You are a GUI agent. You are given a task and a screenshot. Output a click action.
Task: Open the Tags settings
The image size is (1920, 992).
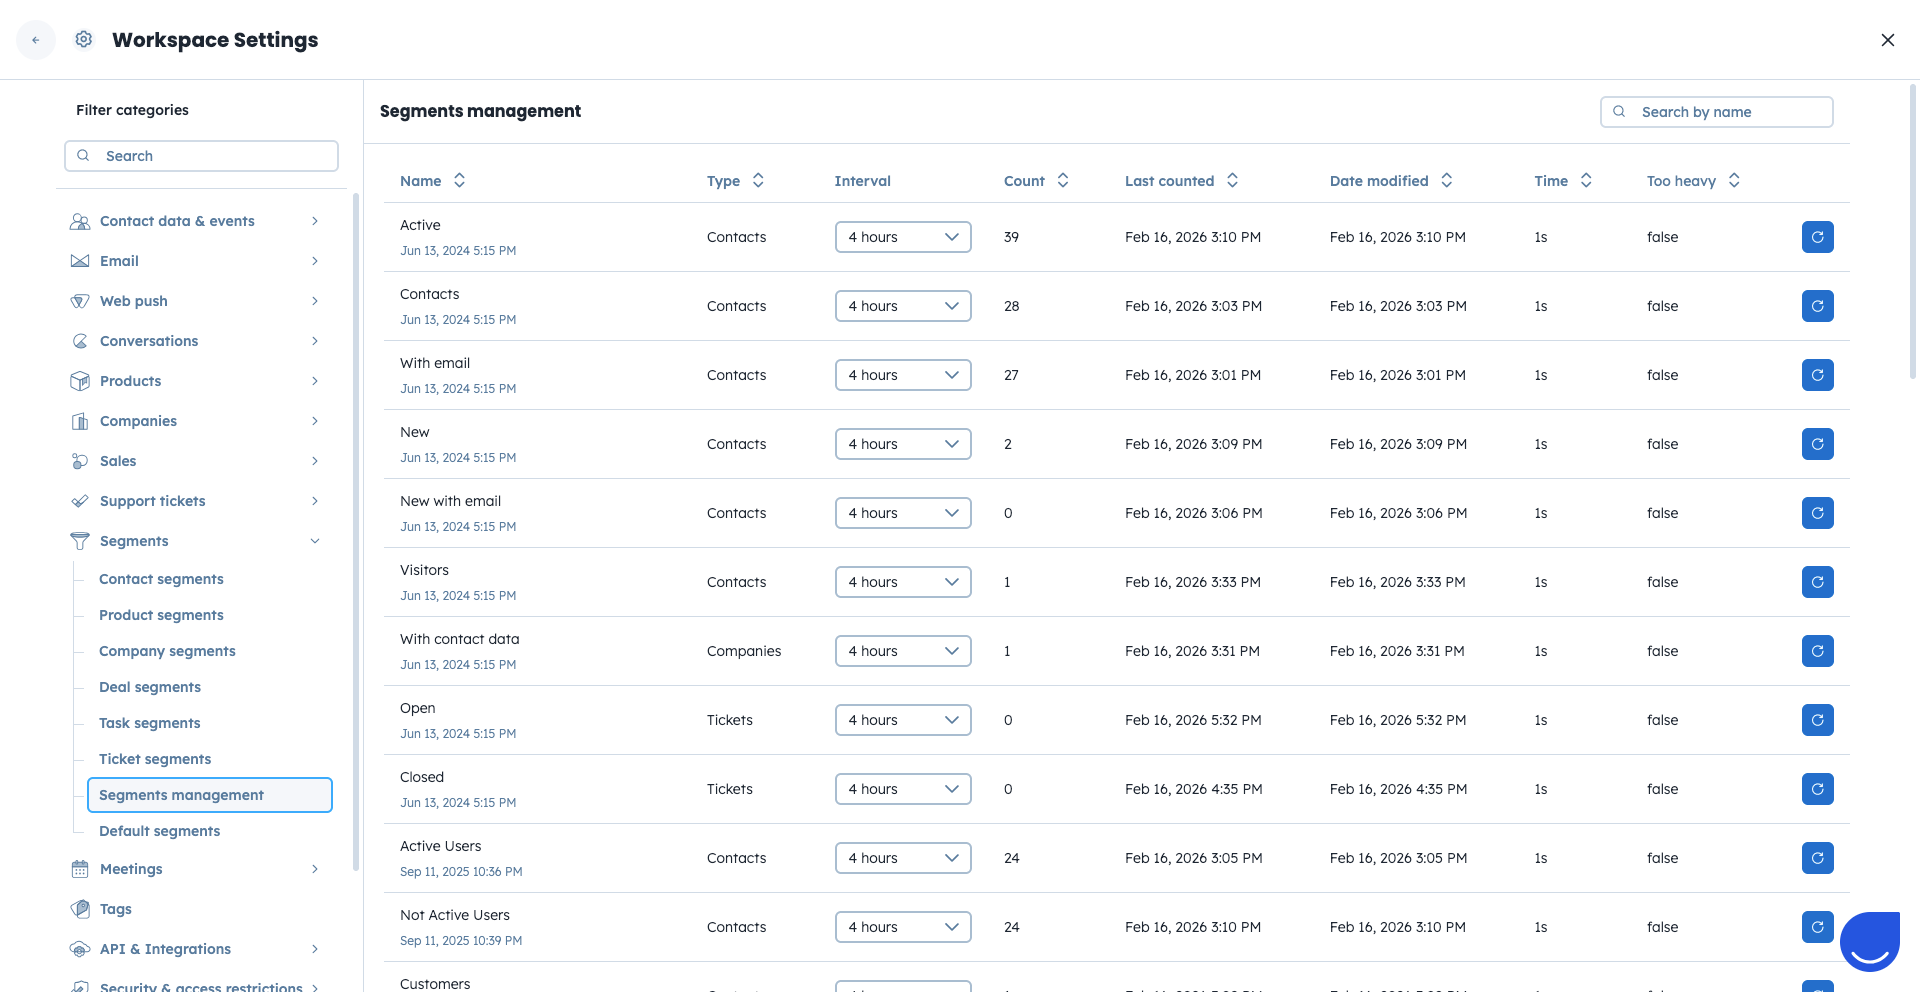point(116,909)
